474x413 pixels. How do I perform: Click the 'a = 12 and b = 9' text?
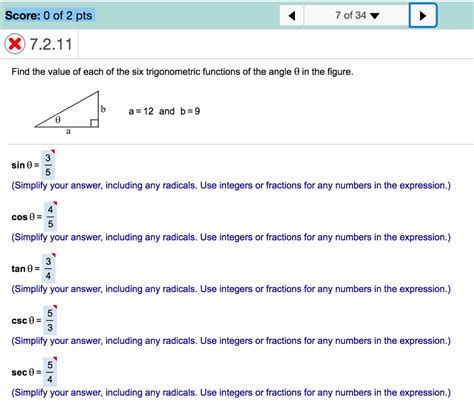click(x=164, y=111)
